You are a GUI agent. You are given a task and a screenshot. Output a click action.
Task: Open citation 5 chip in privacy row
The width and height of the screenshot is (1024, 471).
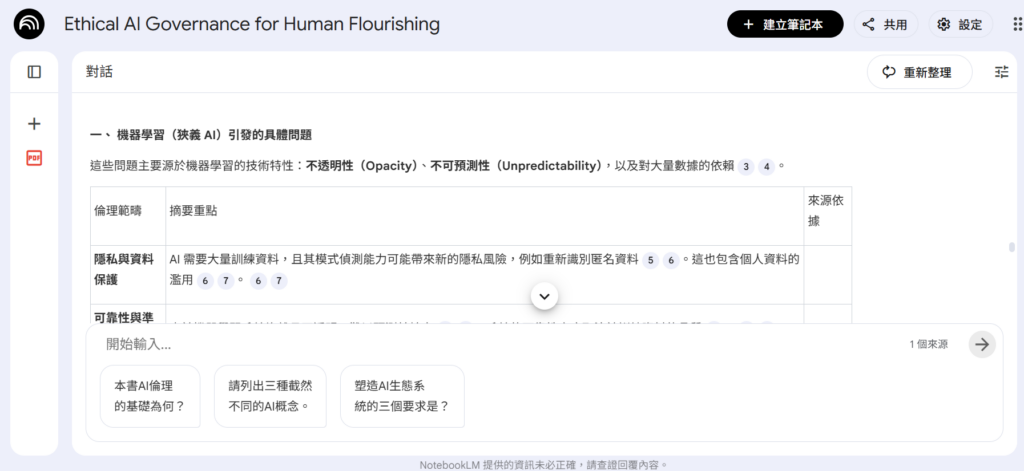point(650,260)
